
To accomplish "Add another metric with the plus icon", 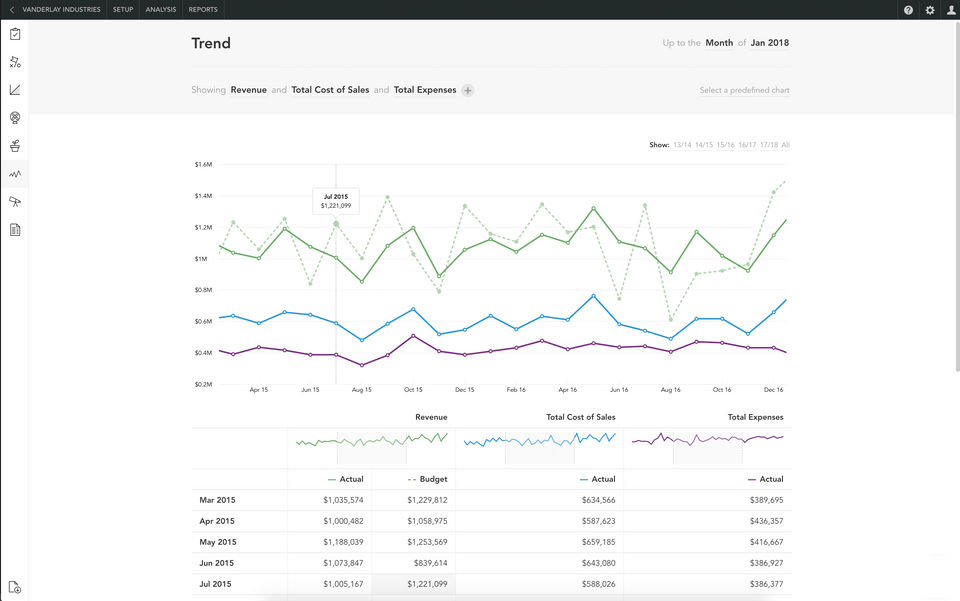I will (468, 90).
